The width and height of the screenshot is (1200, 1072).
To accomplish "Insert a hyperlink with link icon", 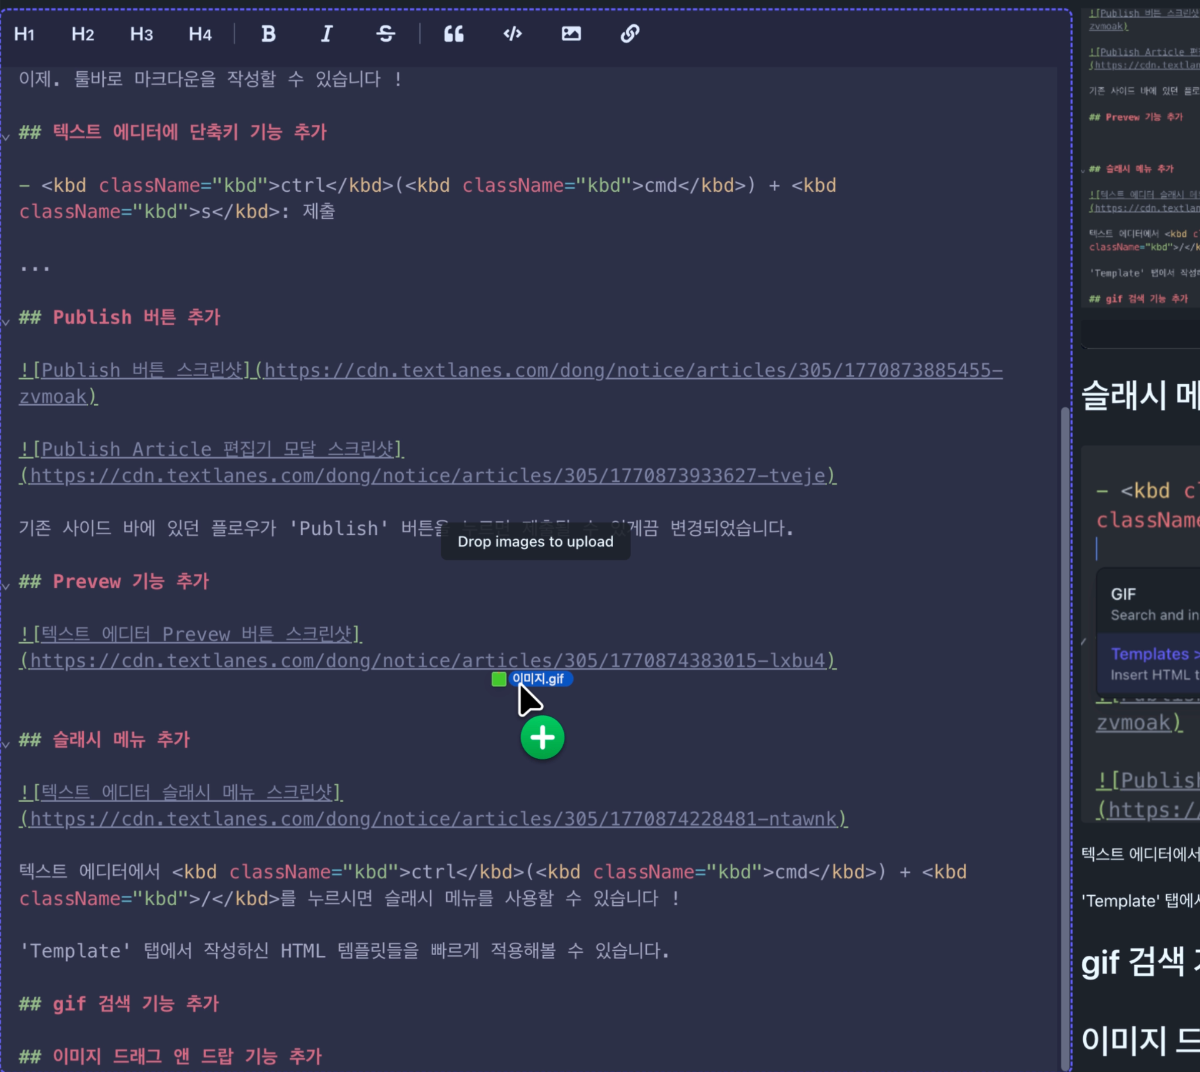I will coord(630,34).
